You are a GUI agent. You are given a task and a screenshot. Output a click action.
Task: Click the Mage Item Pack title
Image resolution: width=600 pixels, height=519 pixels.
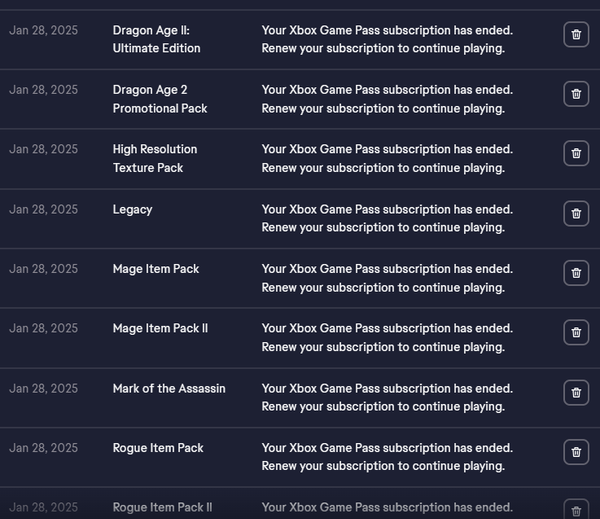coord(156,269)
